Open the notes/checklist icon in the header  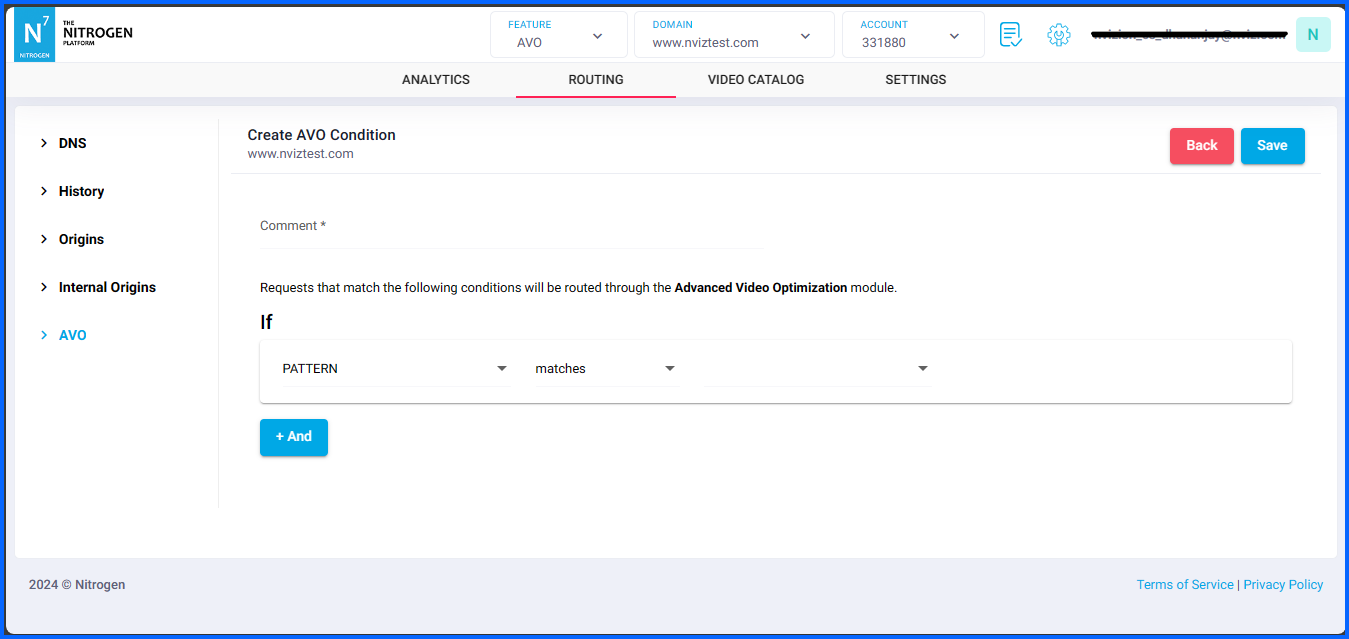tap(1010, 34)
